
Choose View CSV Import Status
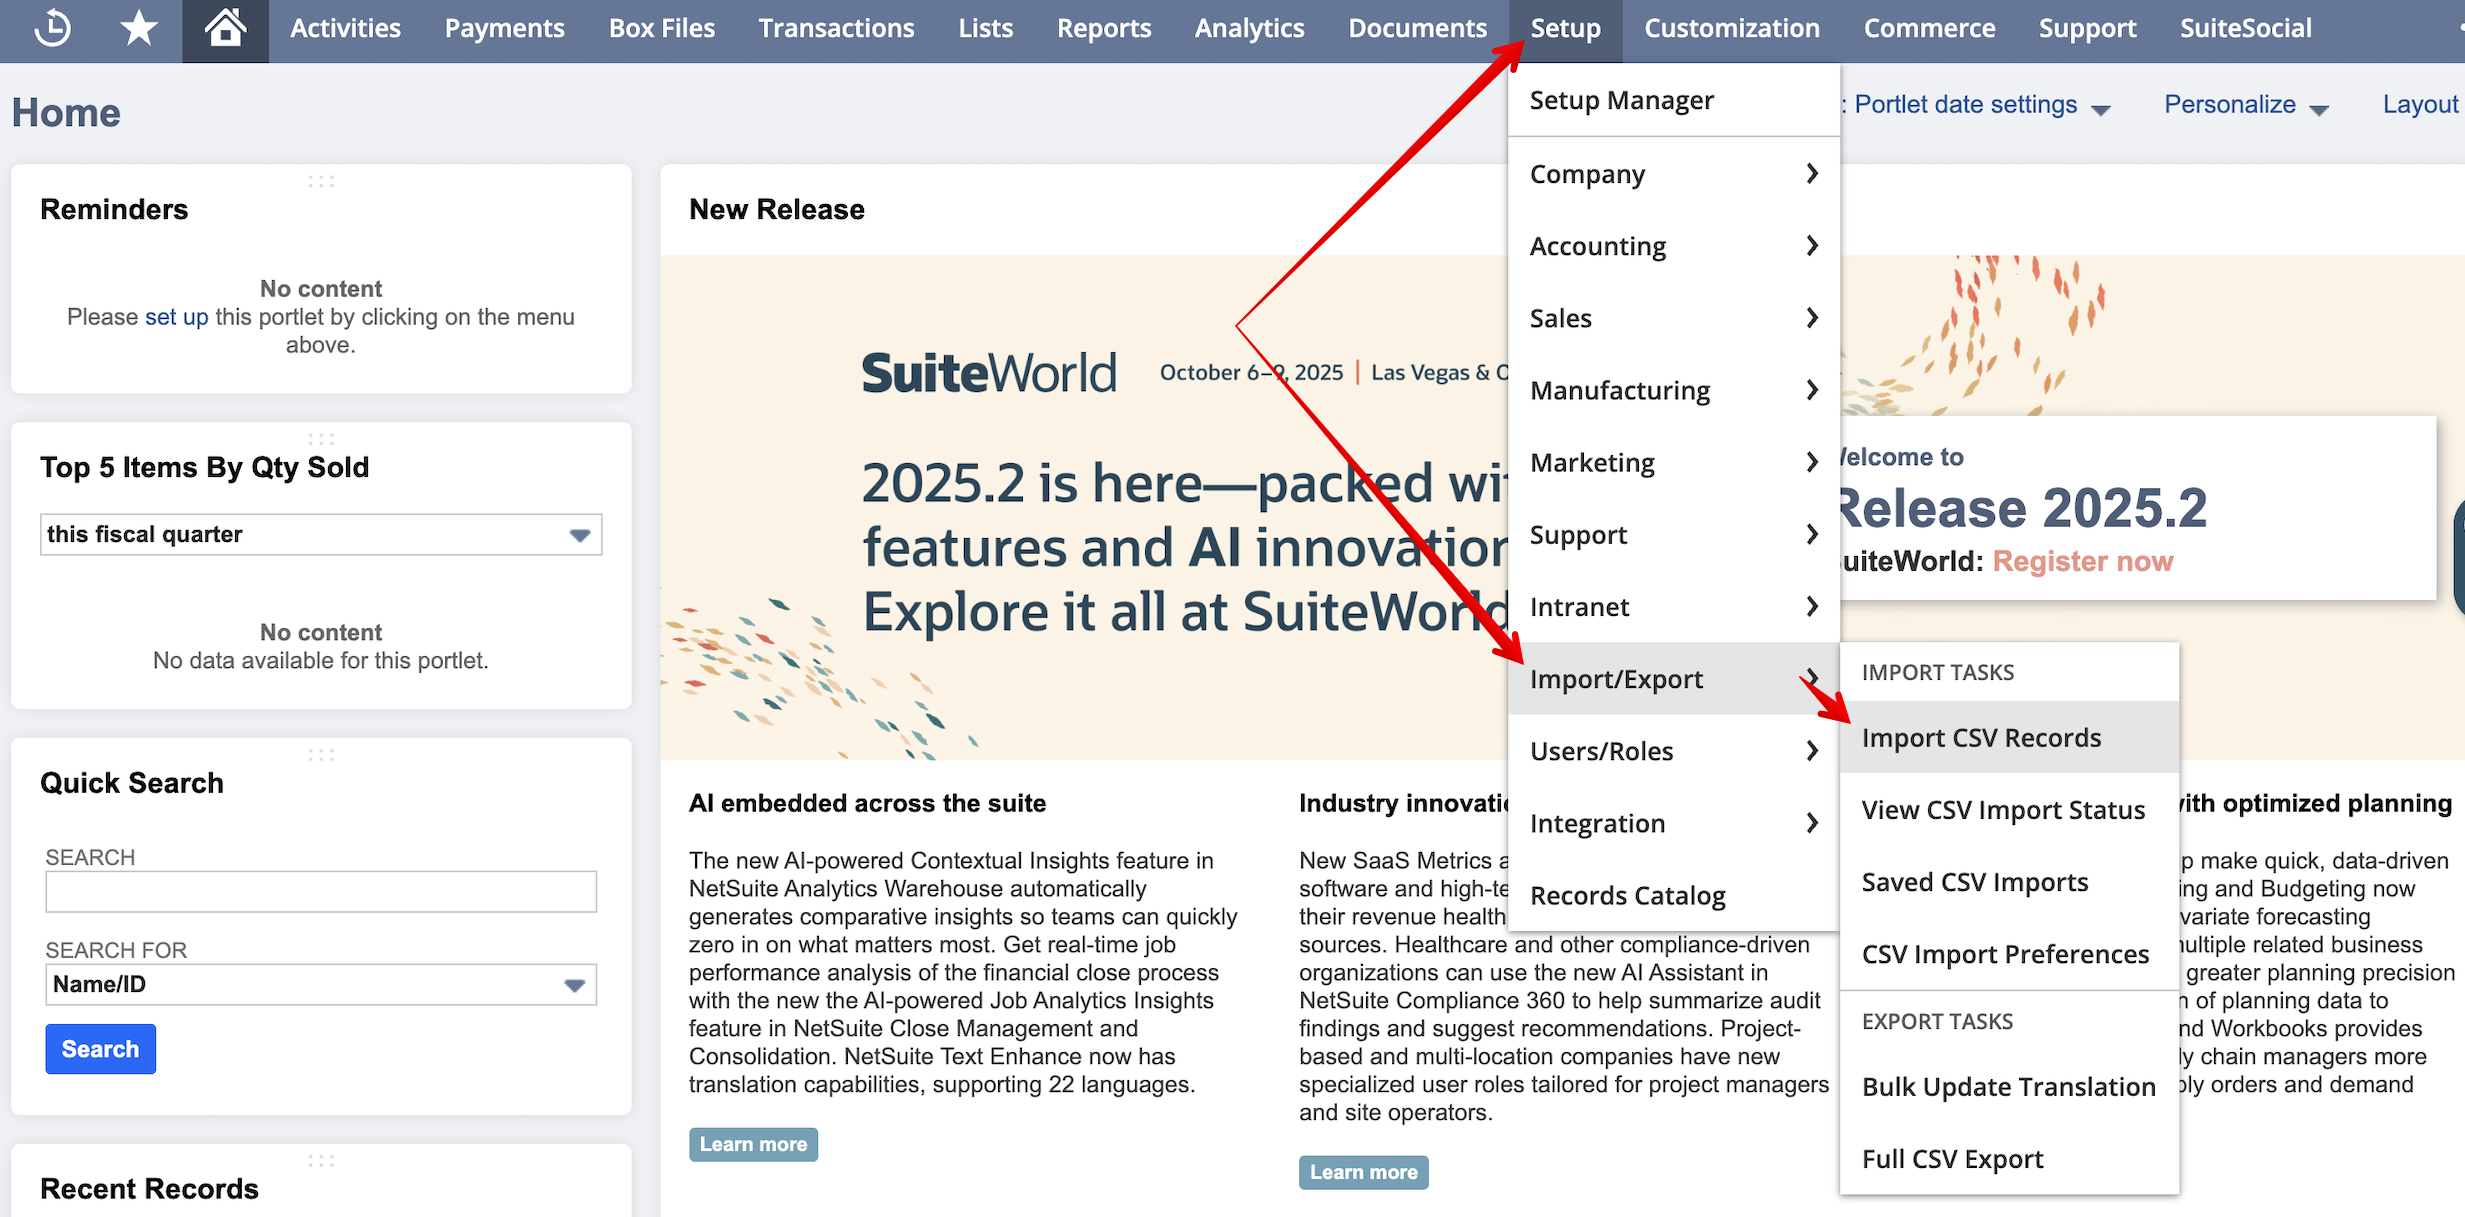click(2009, 810)
